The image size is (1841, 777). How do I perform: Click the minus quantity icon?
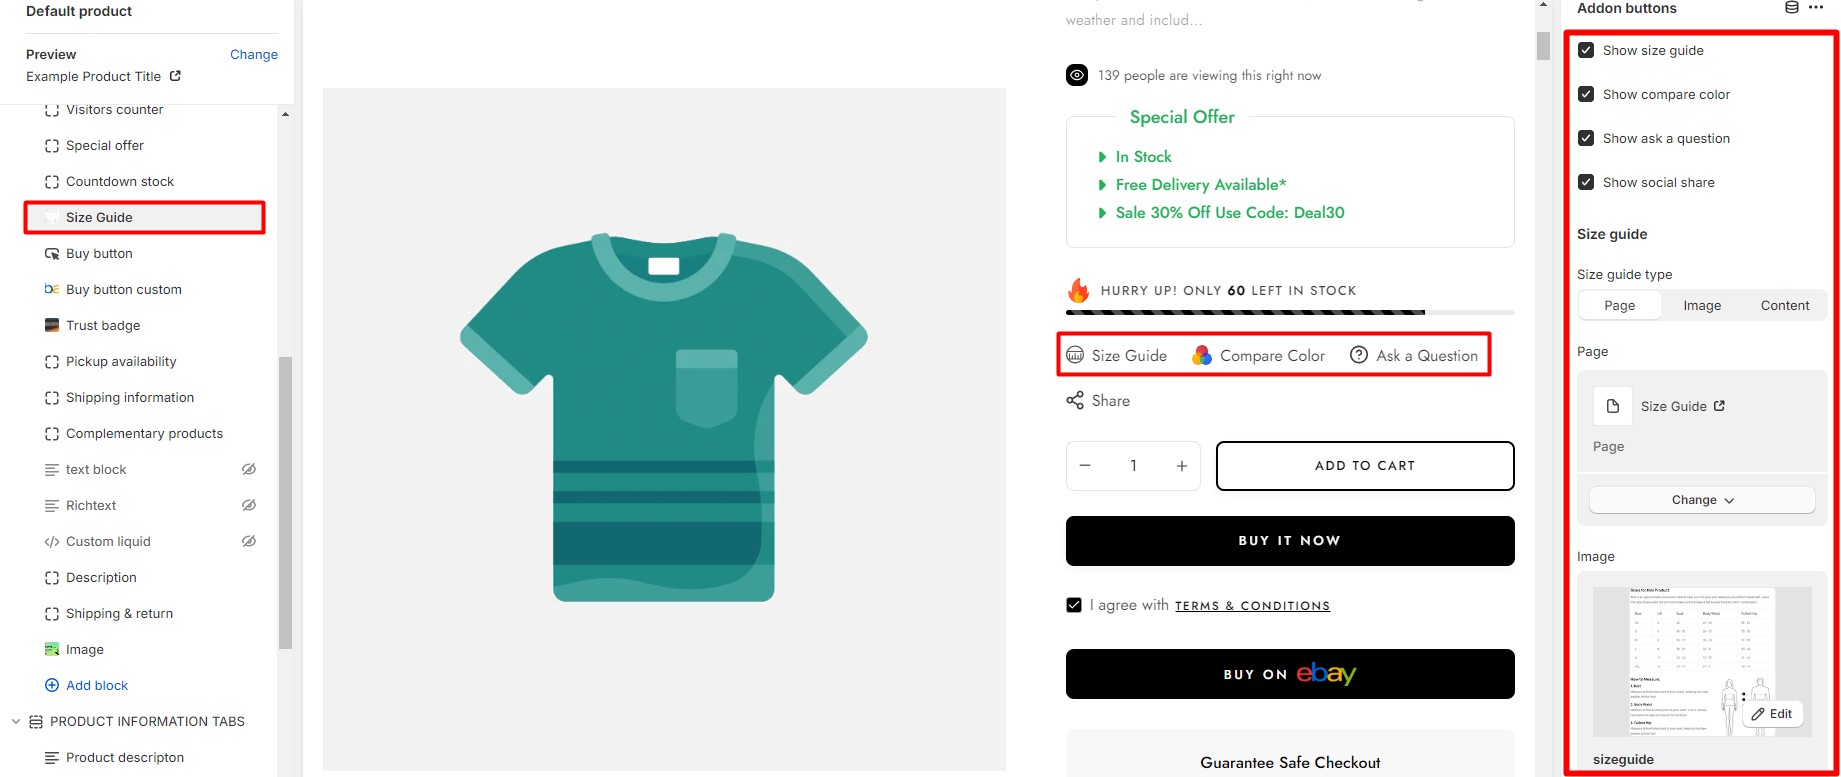tap(1085, 466)
